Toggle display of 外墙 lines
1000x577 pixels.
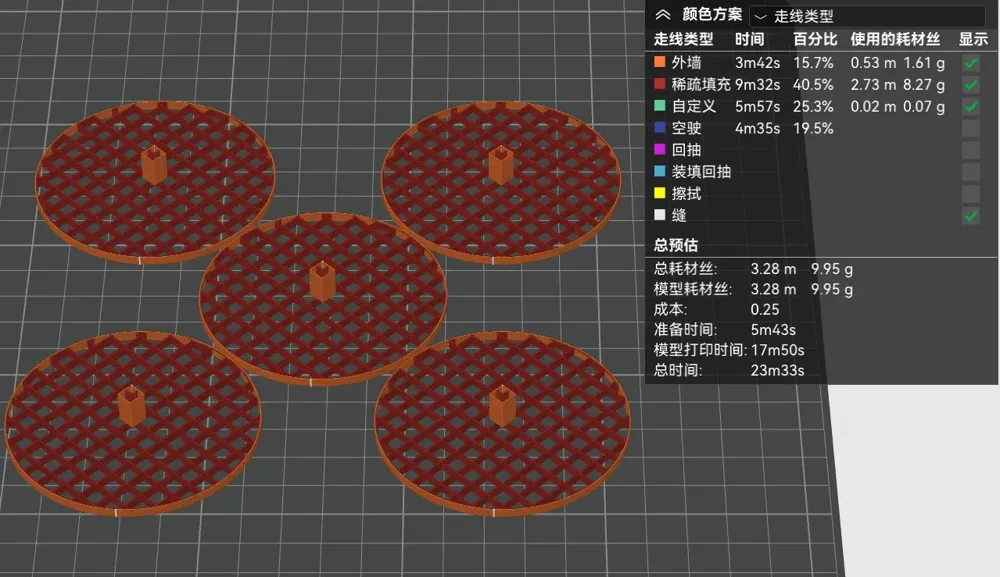[971, 63]
